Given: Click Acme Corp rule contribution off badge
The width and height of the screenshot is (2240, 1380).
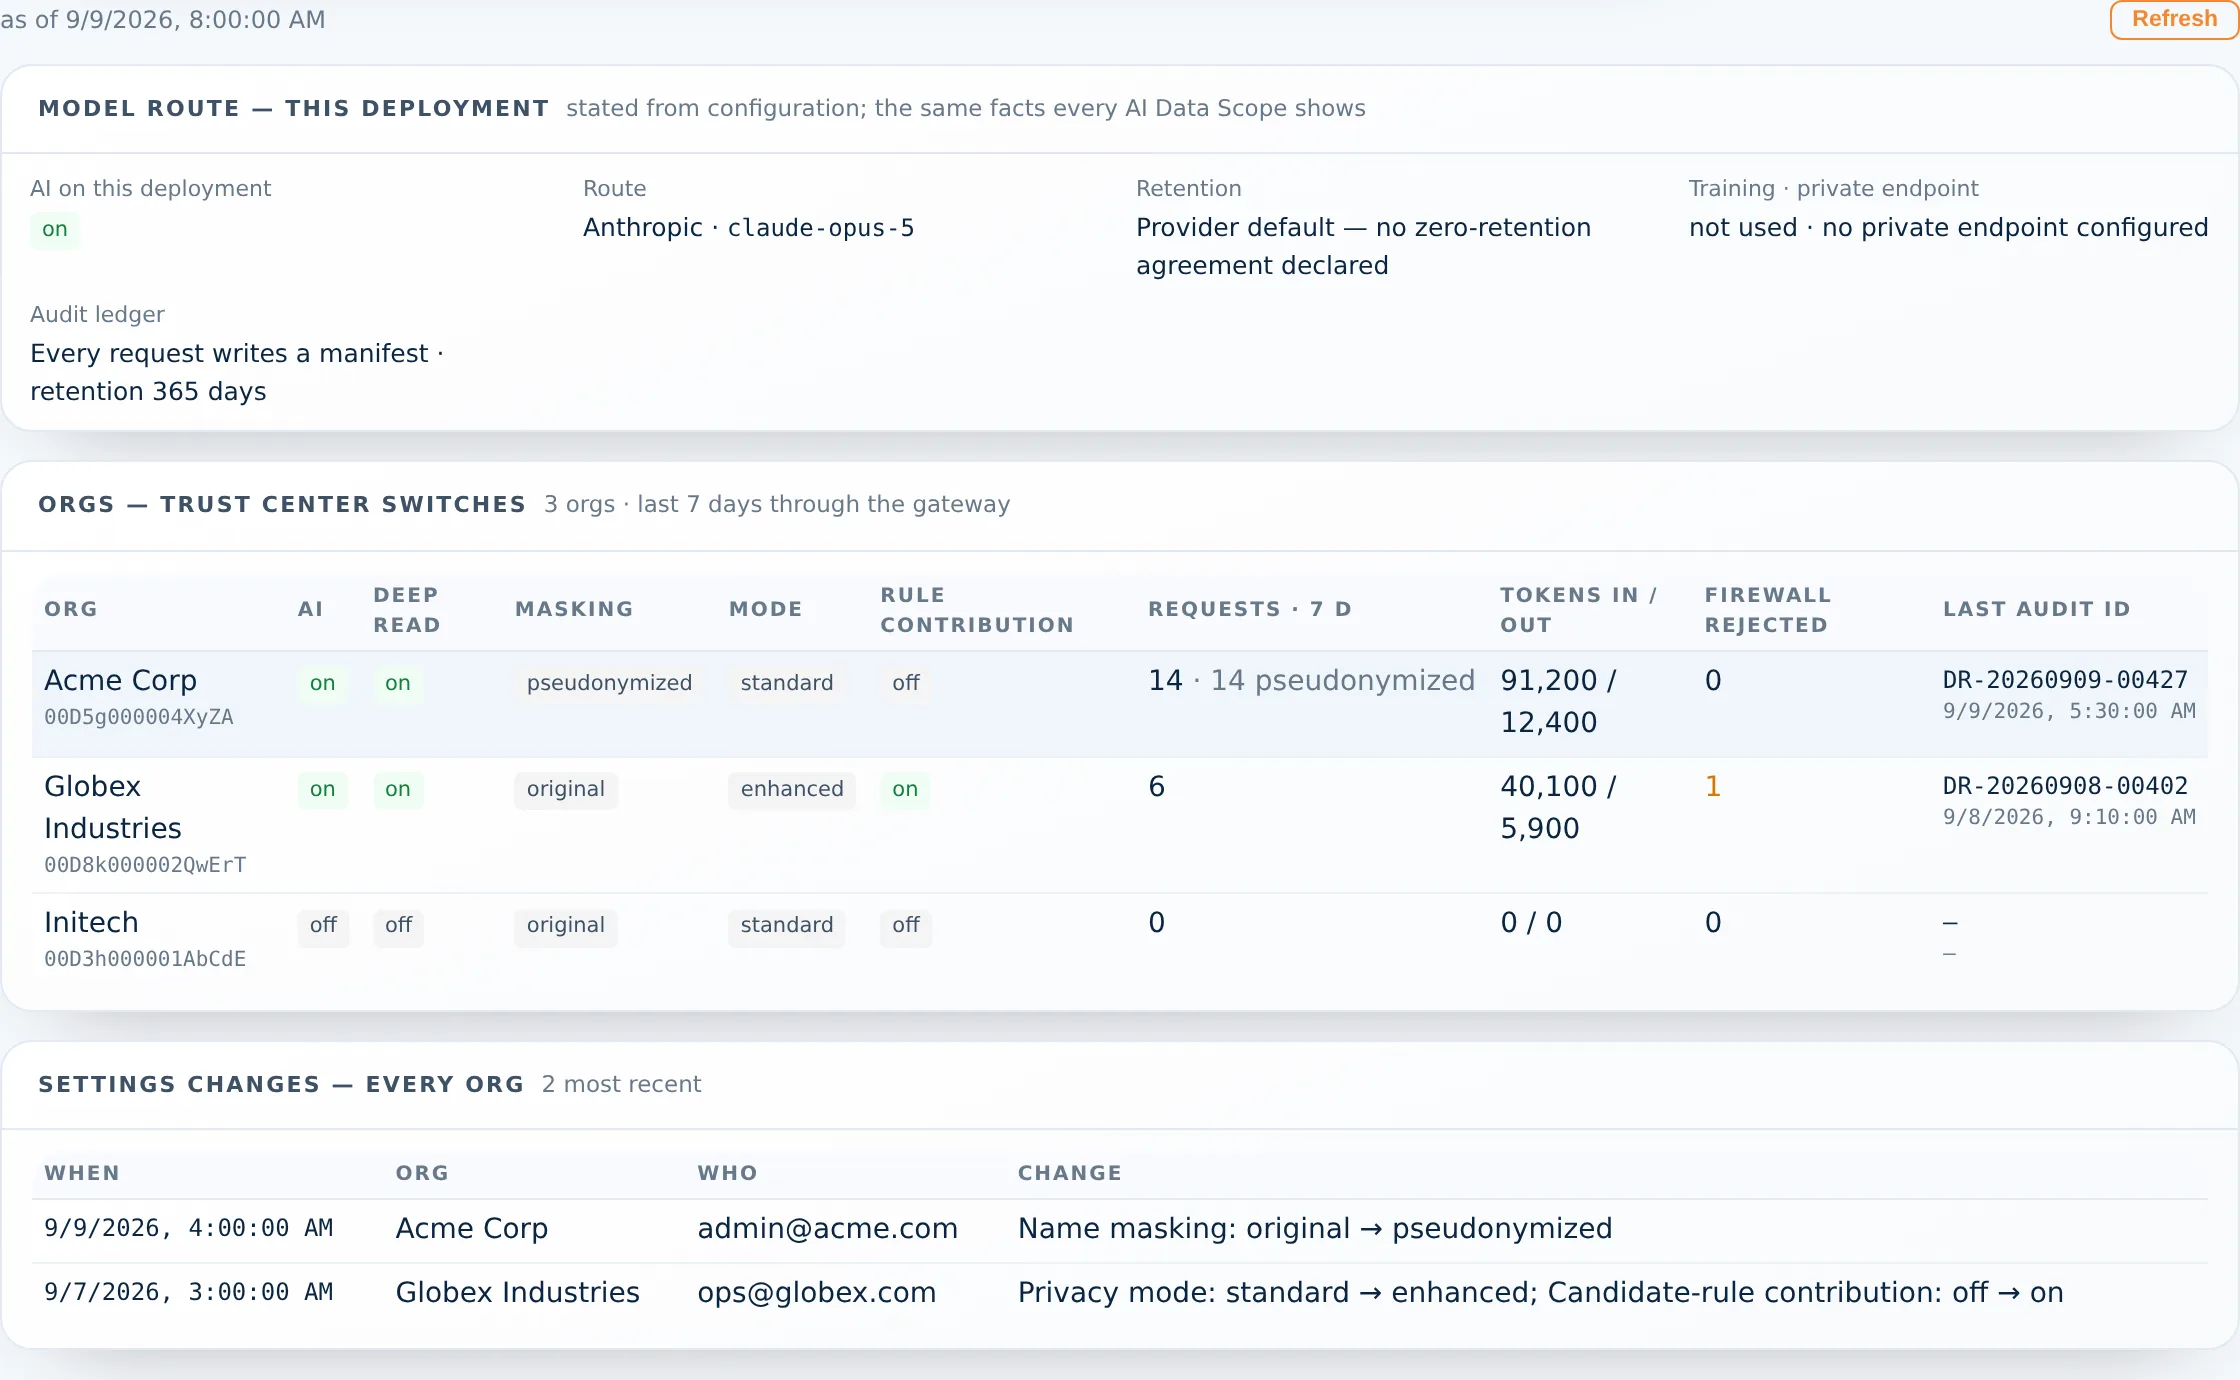Looking at the screenshot, I should (906, 683).
